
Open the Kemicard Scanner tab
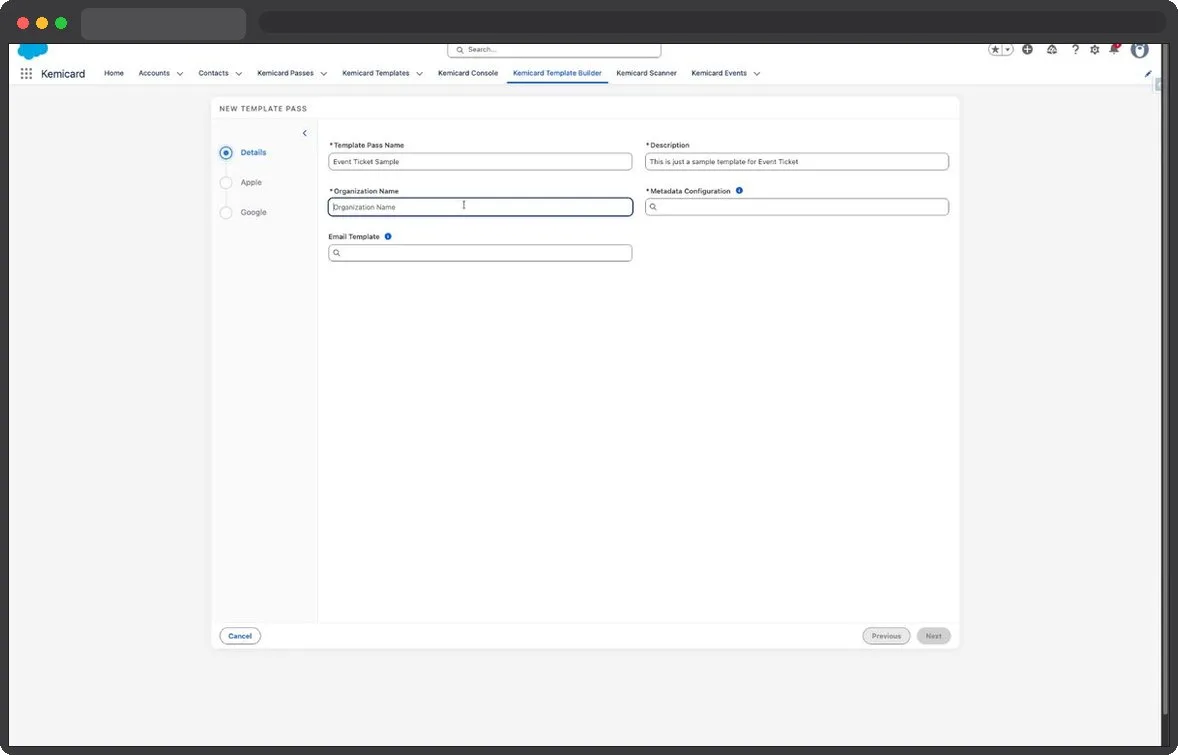click(646, 73)
